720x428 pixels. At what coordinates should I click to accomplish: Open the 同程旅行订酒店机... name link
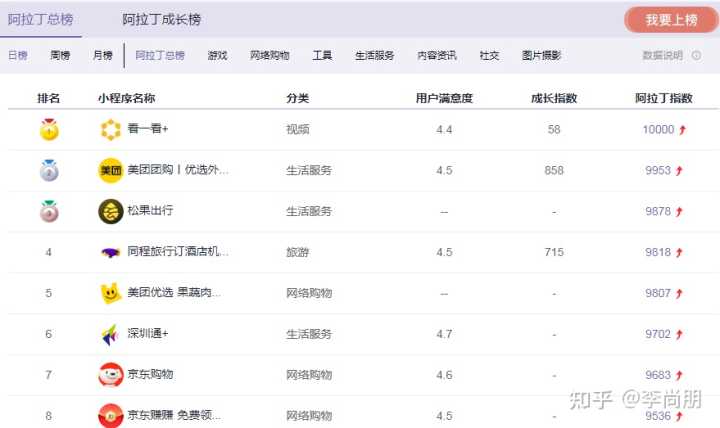click(x=178, y=251)
